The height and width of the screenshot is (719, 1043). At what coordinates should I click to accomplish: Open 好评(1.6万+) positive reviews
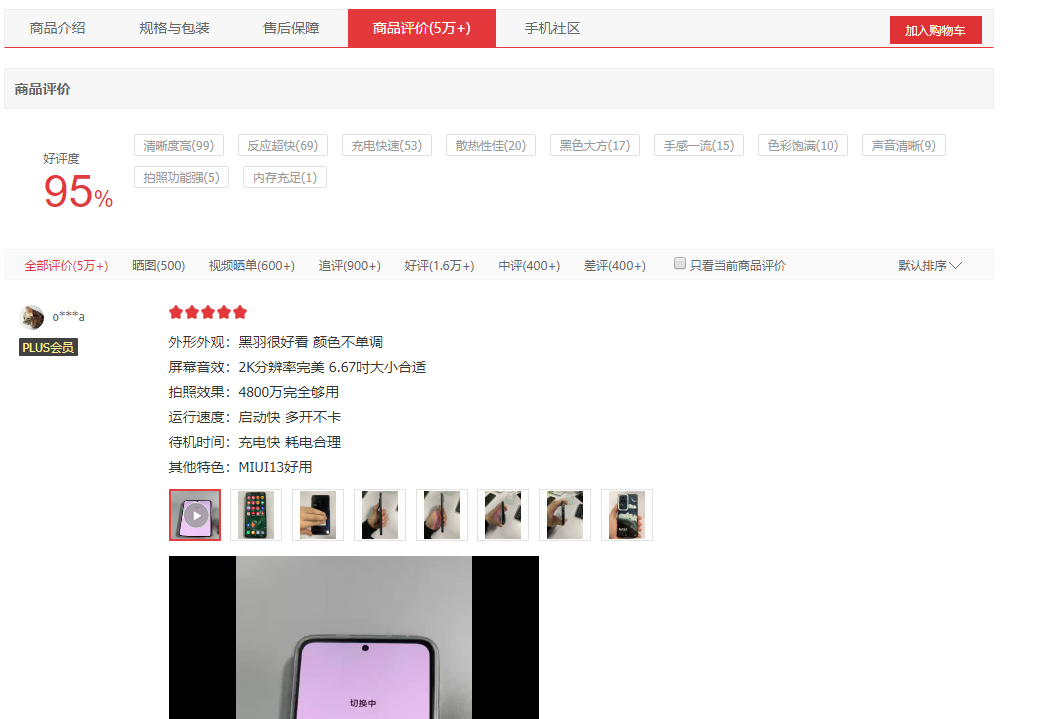(439, 265)
